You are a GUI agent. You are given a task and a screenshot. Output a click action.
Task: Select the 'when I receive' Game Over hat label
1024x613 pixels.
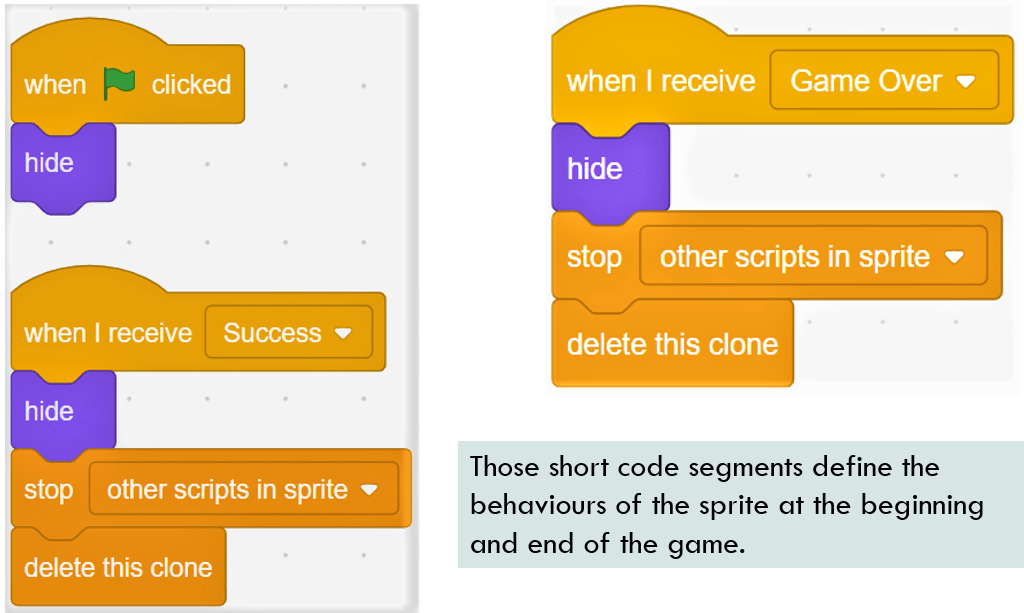pyautogui.click(x=661, y=81)
